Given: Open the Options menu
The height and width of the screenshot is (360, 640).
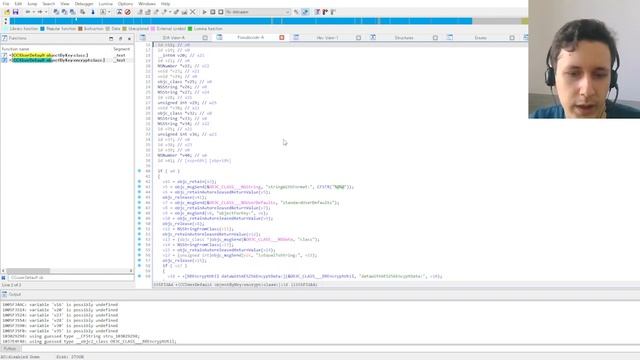Looking at the screenshot, I should tap(125, 4).
